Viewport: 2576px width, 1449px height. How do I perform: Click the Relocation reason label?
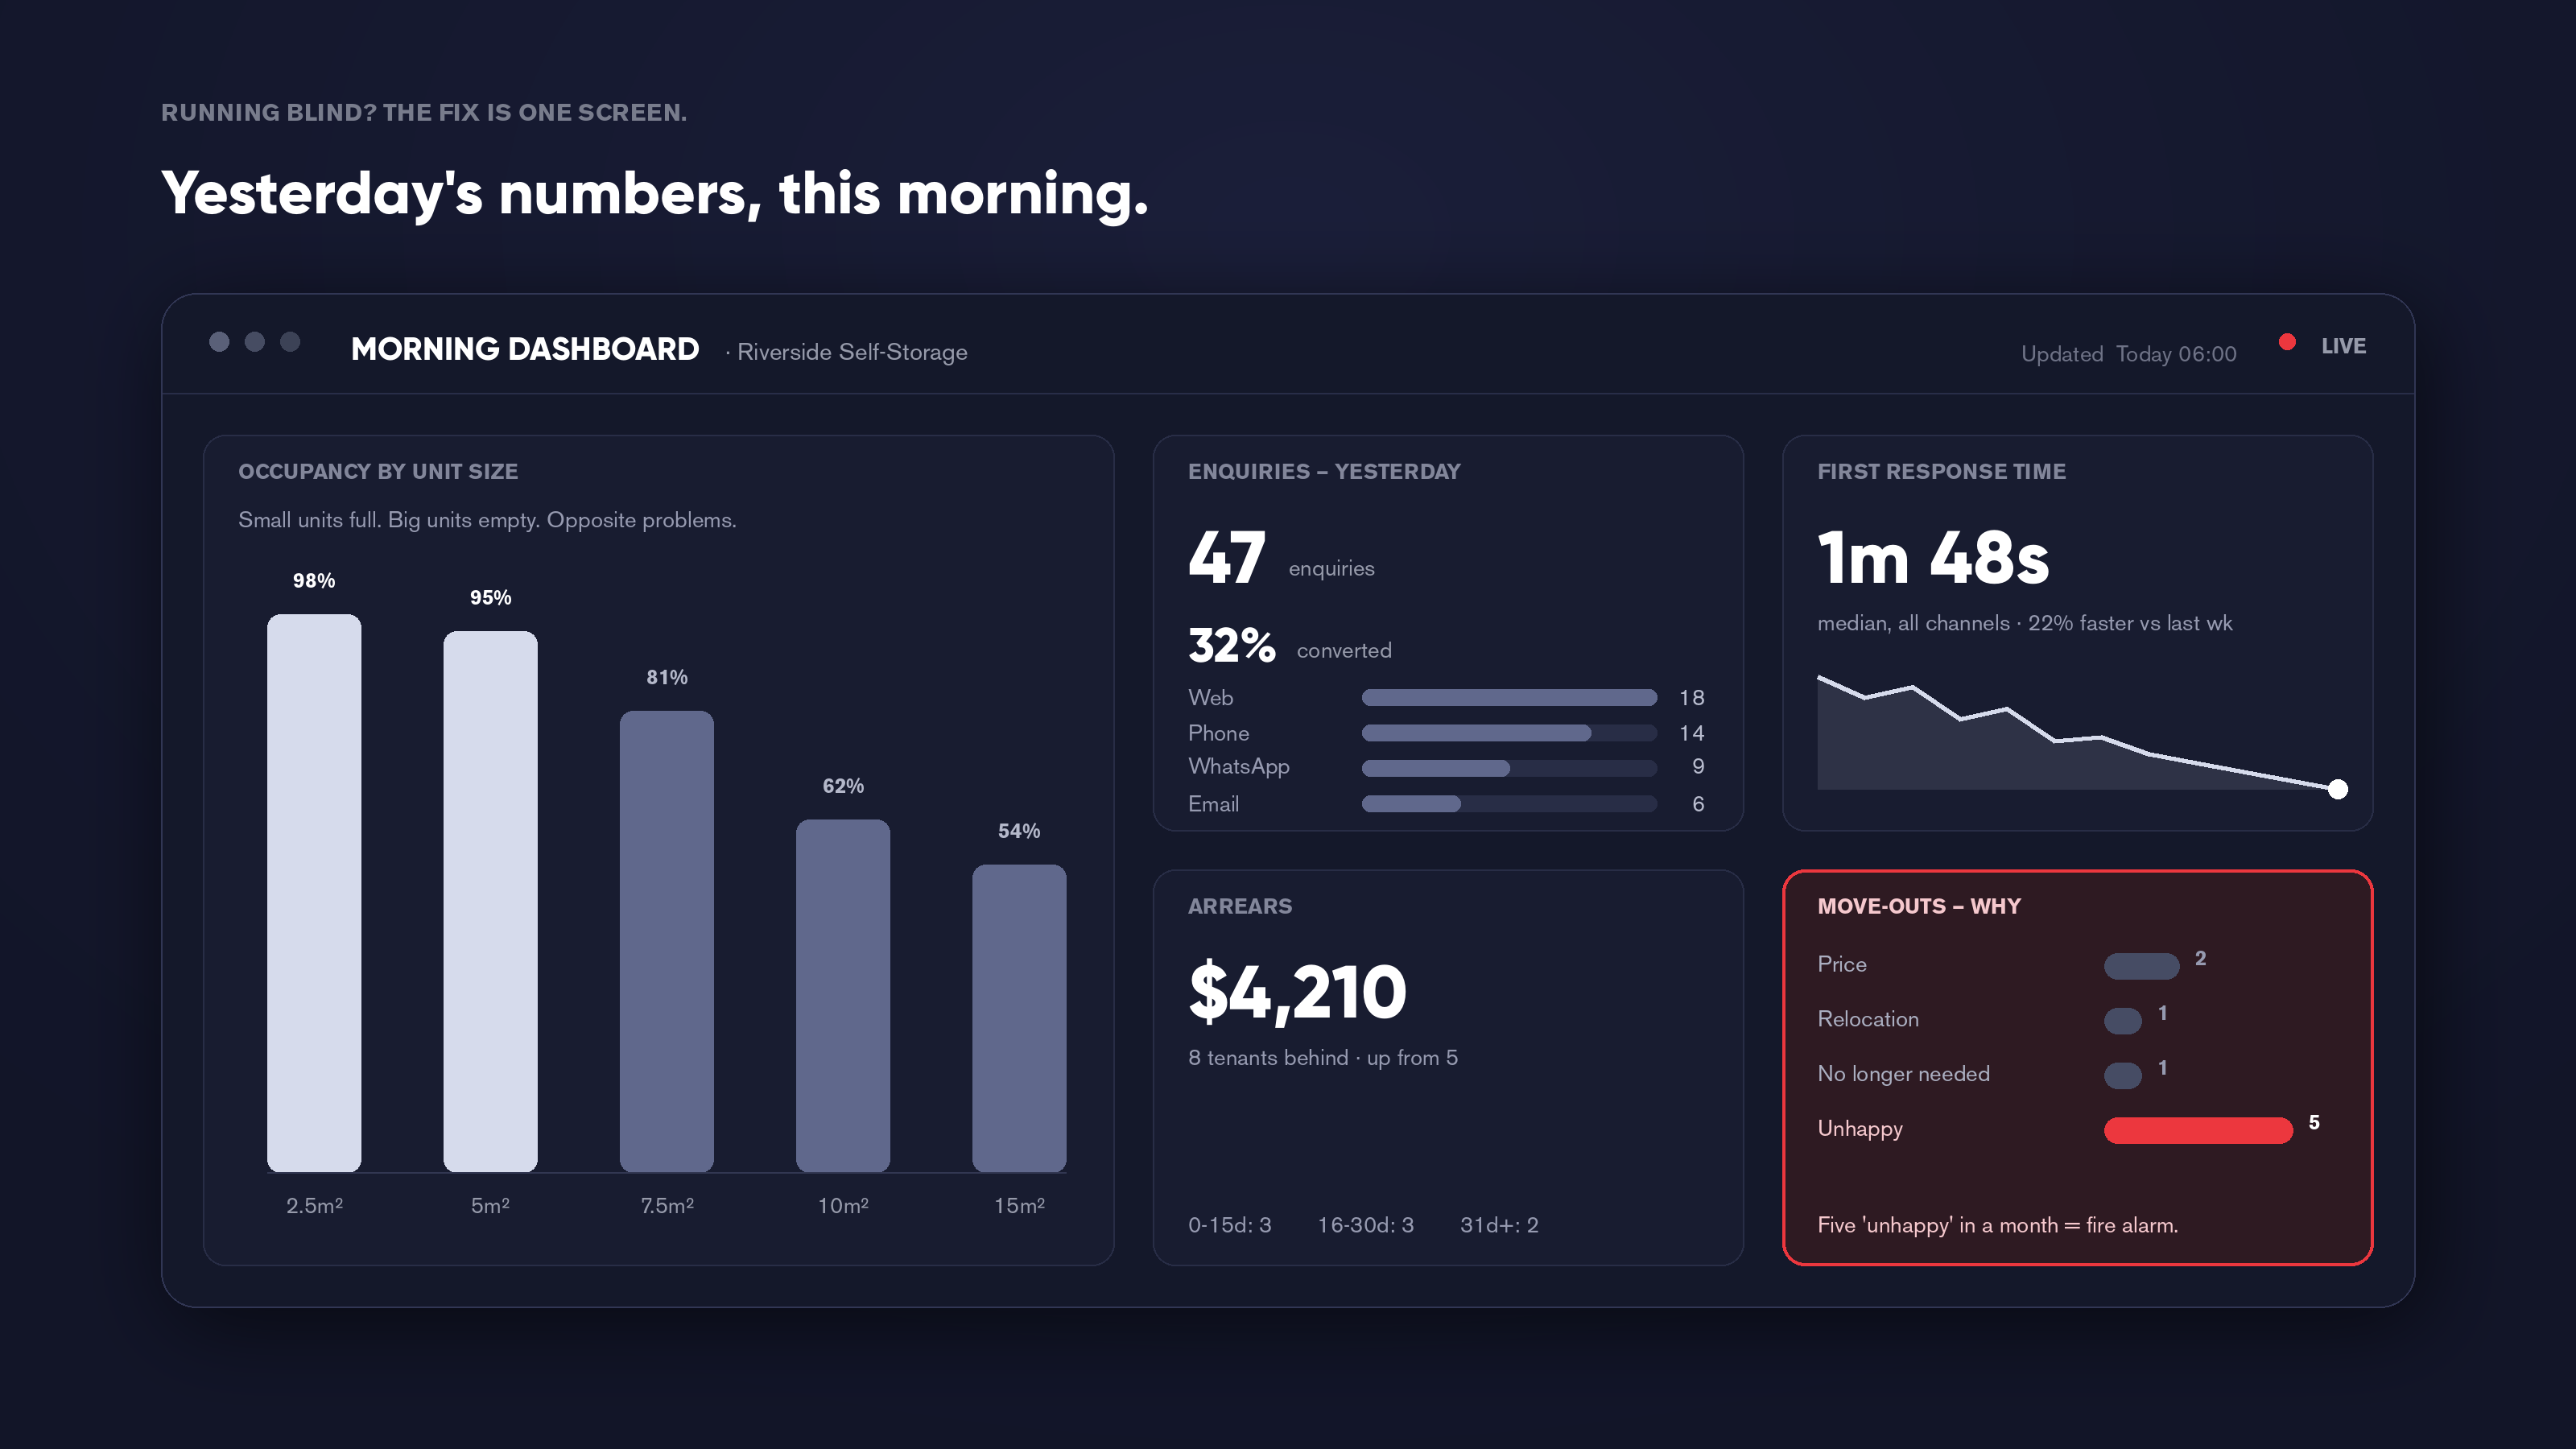1867,1019
